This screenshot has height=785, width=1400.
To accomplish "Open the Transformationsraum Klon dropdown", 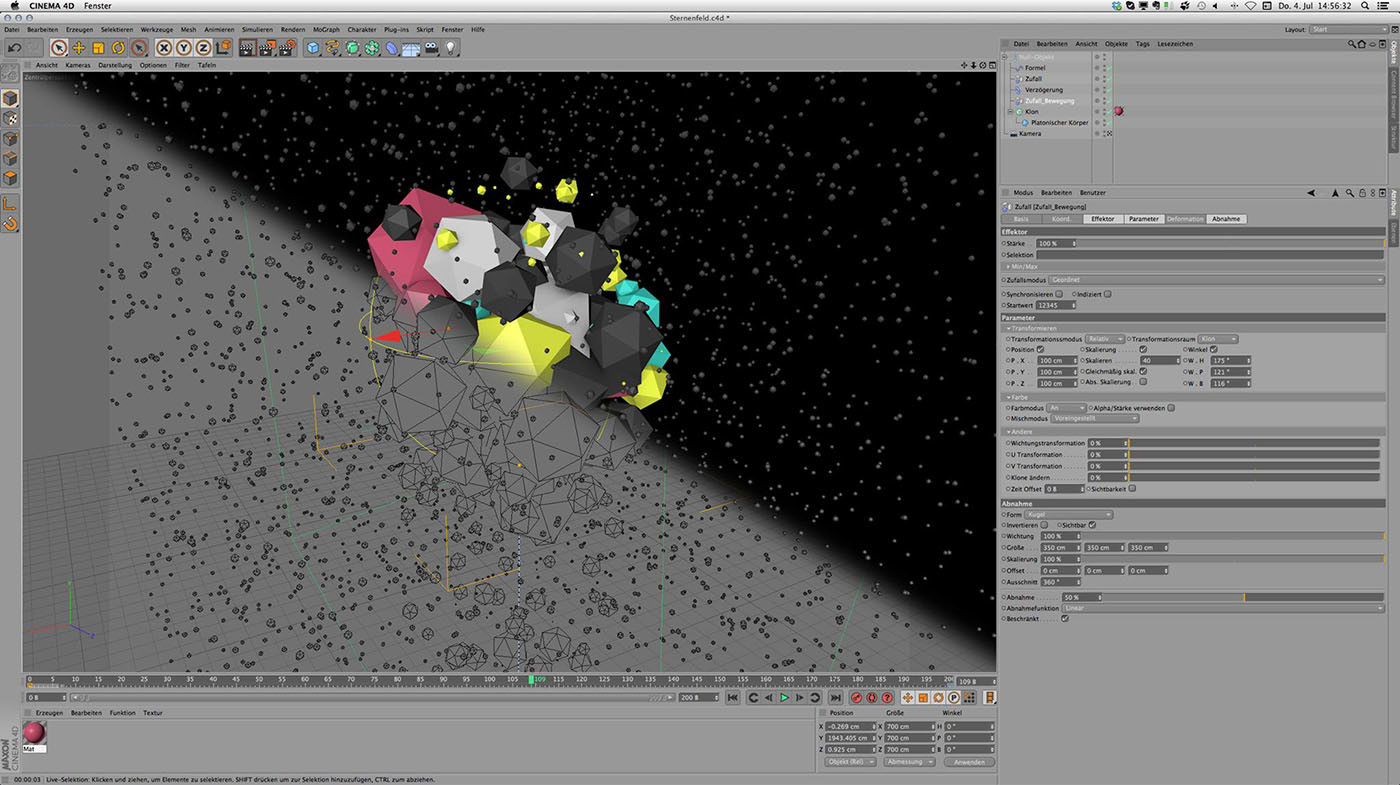I will pos(1218,339).
